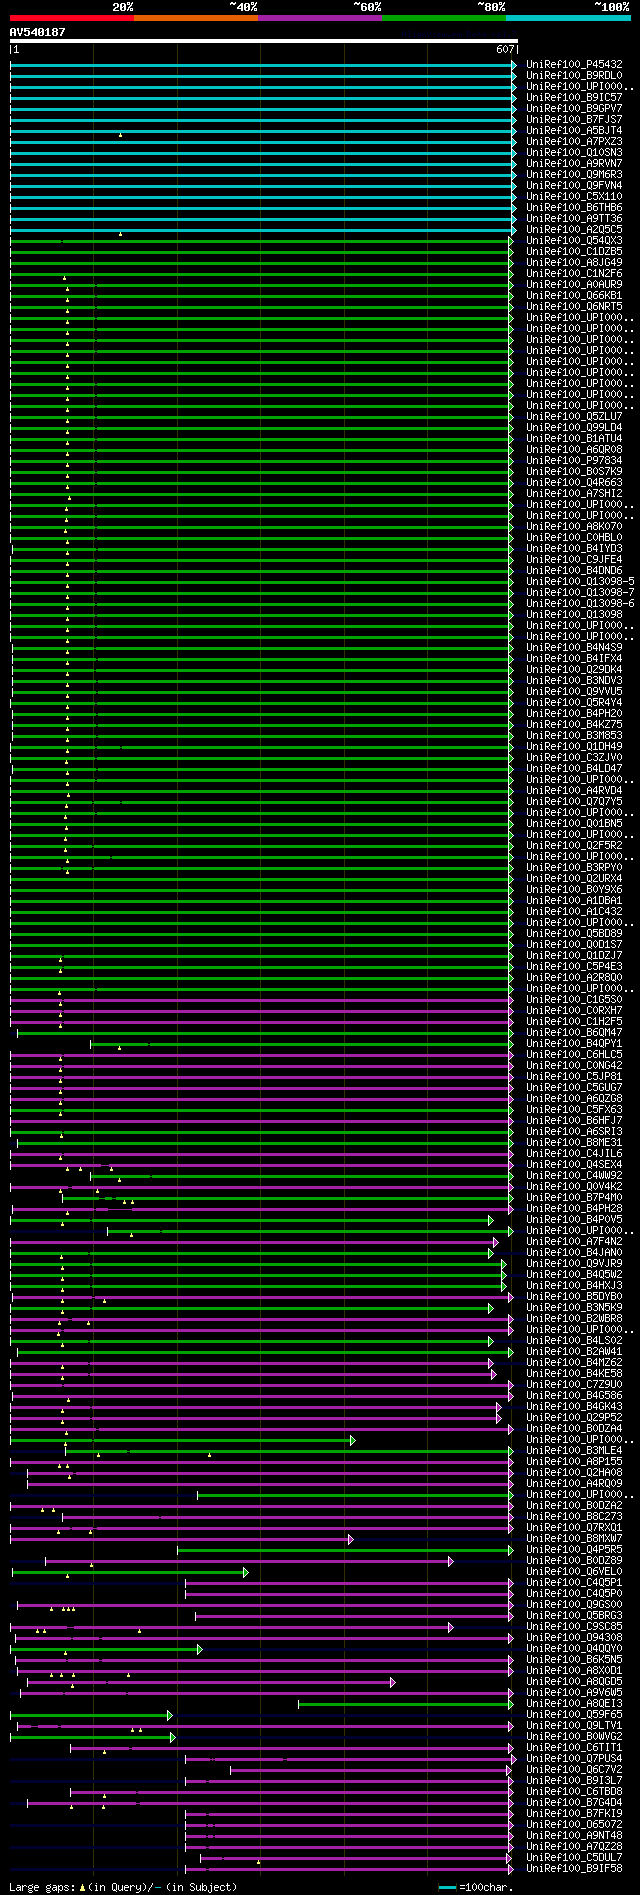Screen dimensions: 640x1895
Task: Select the UniRef100_Q4SEX4 label
Action: (574, 1164)
